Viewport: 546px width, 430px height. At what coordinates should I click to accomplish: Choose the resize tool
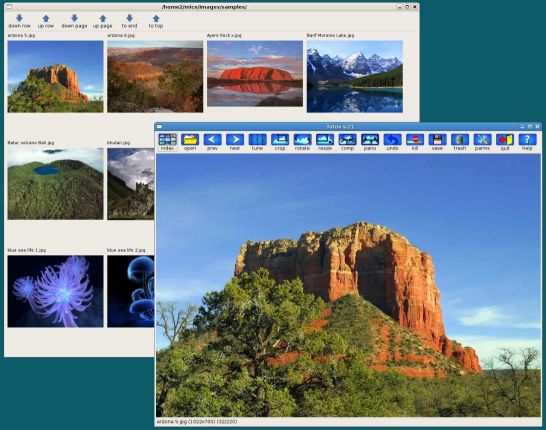325,142
